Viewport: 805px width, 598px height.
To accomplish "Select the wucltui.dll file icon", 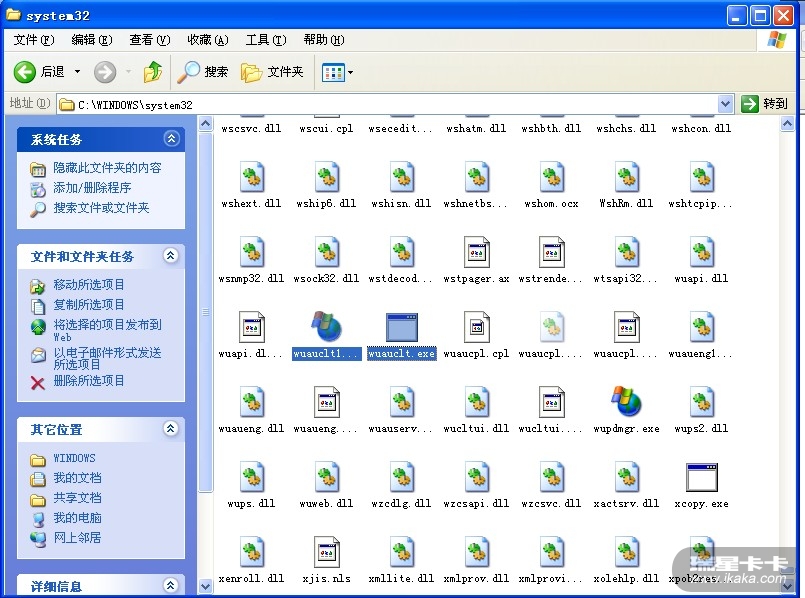I will pos(476,402).
